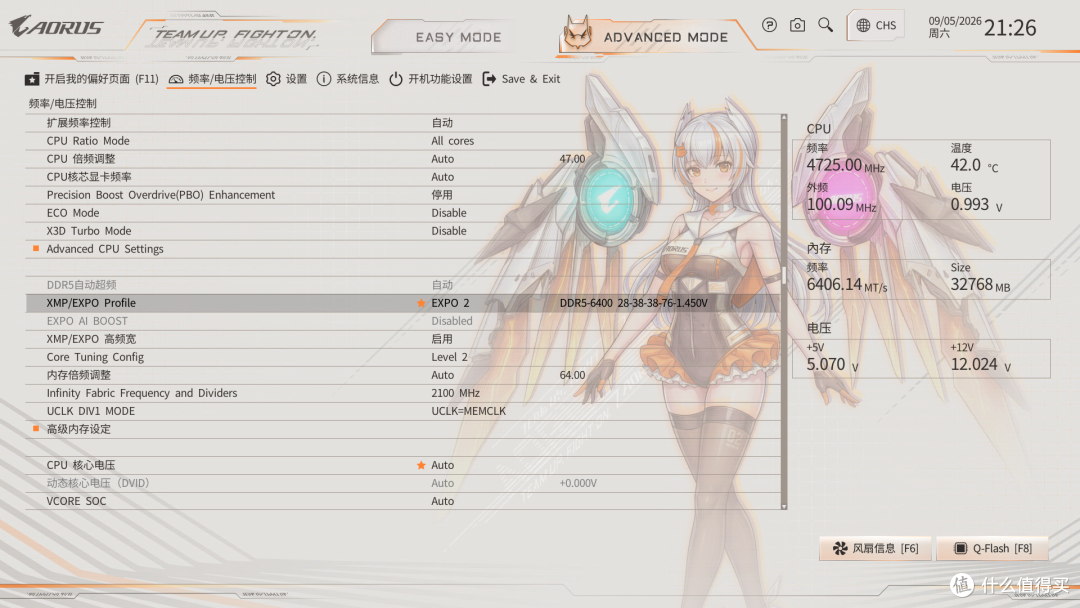
Task: Open the 开机功能设置 tab
Action: coord(430,79)
